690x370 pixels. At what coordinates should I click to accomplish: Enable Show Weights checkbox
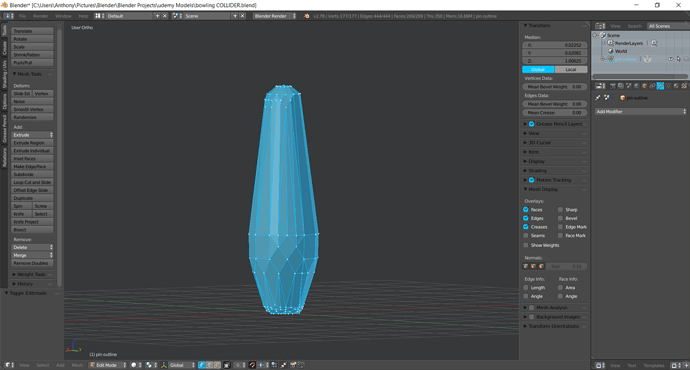[x=526, y=245]
